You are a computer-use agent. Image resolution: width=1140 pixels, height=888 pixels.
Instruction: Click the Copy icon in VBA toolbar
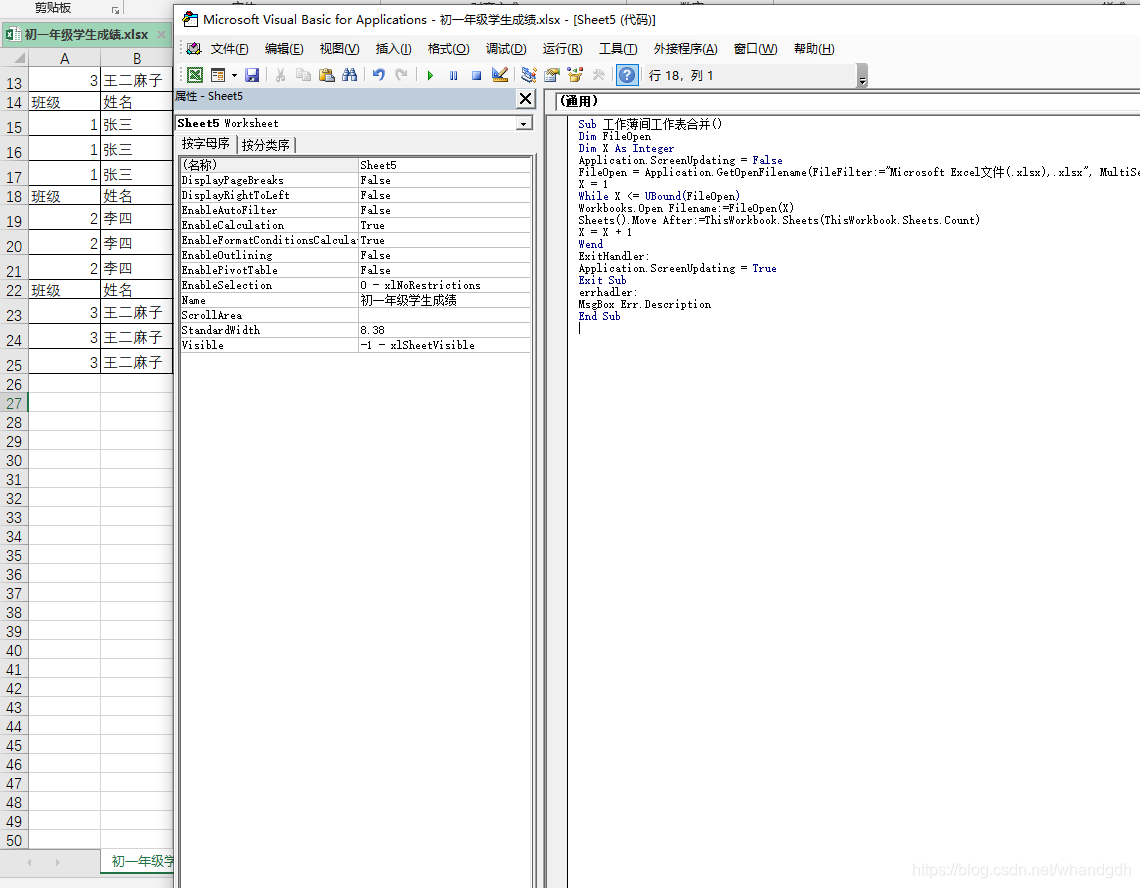coord(304,75)
